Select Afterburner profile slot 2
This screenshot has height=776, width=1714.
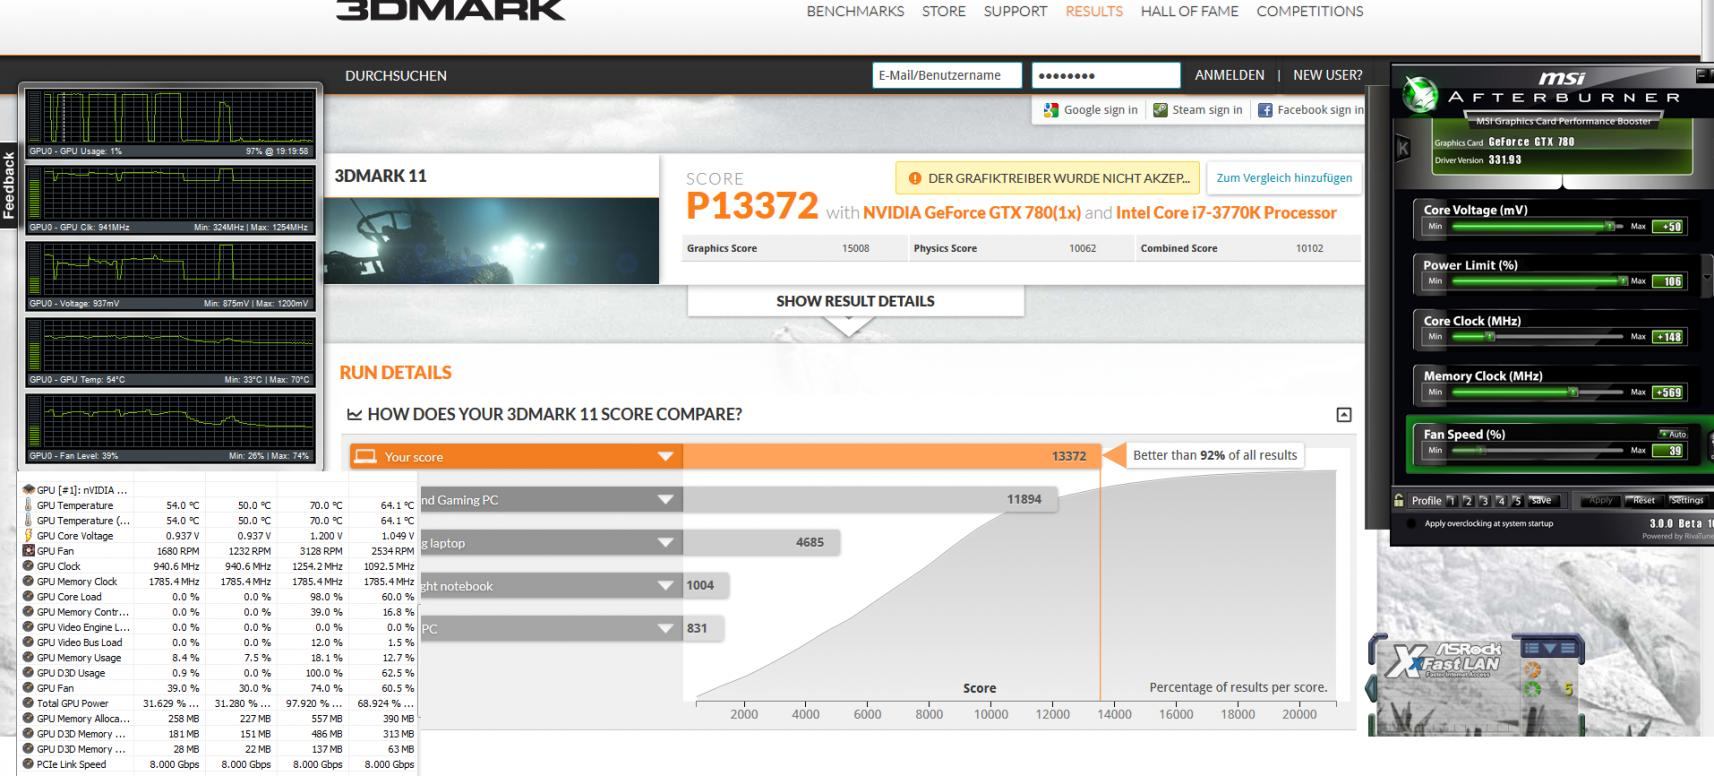point(1468,500)
